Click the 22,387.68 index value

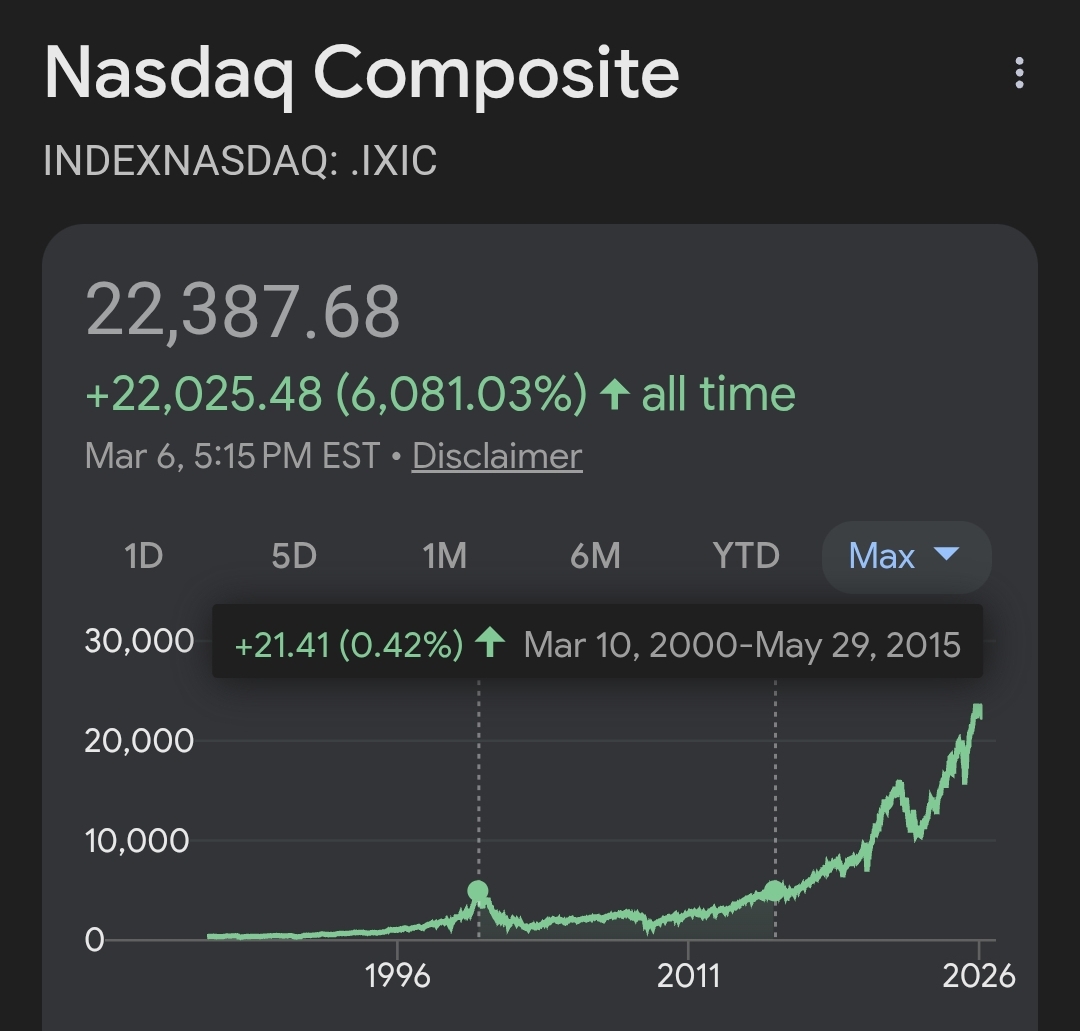tap(243, 311)
